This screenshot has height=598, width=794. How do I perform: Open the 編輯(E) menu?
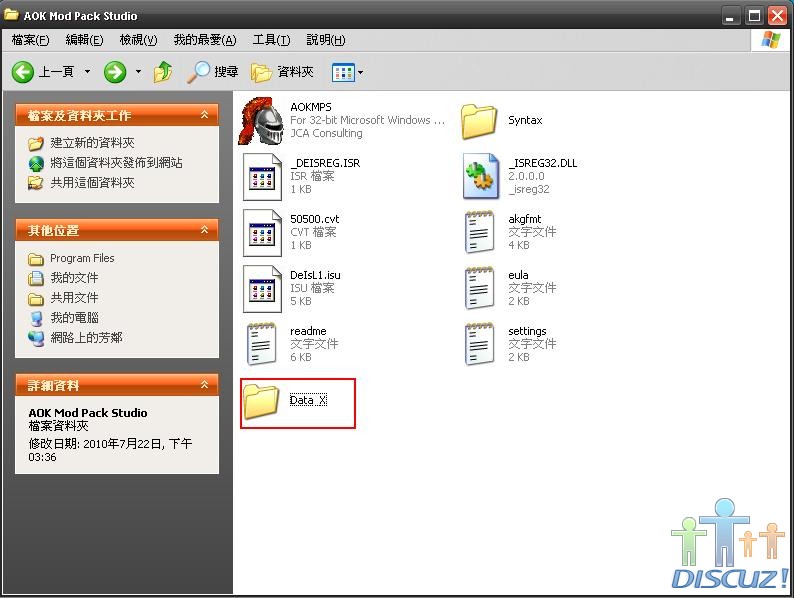(84, 40)
